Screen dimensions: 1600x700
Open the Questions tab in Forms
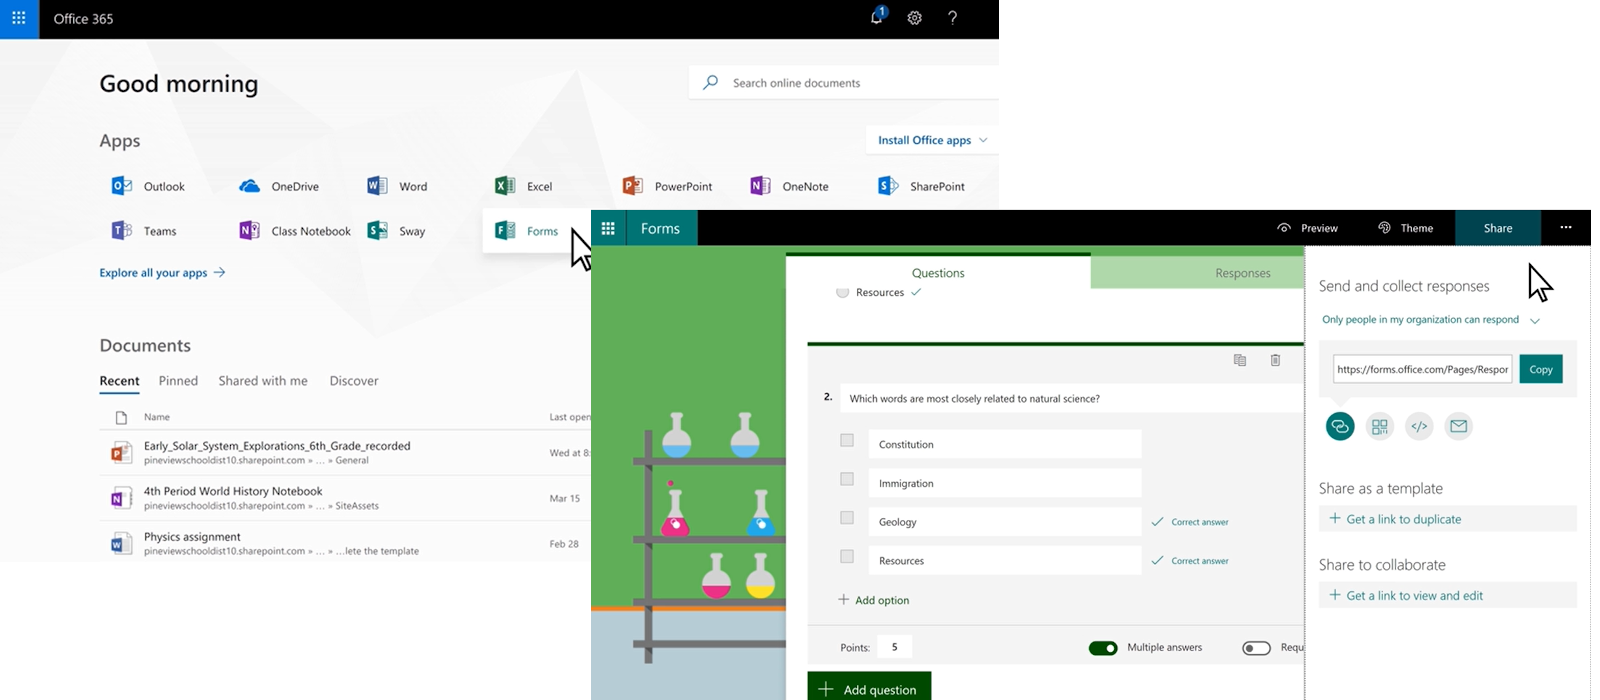938,273
